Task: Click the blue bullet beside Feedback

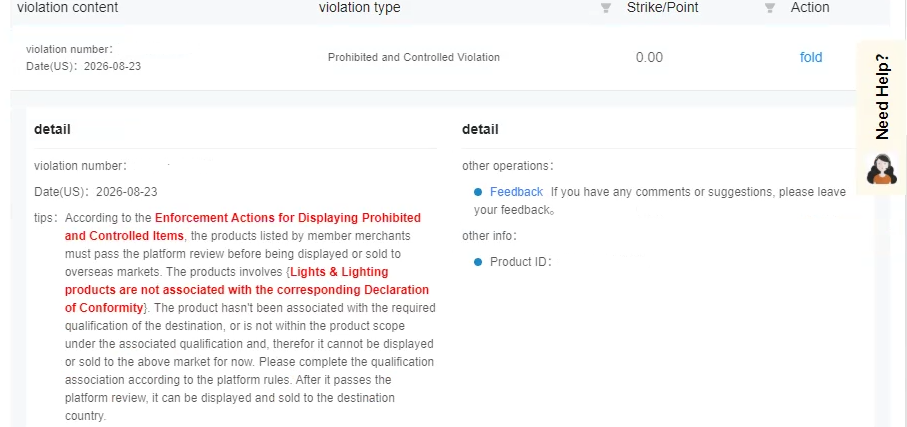Action: click(478, 192)
